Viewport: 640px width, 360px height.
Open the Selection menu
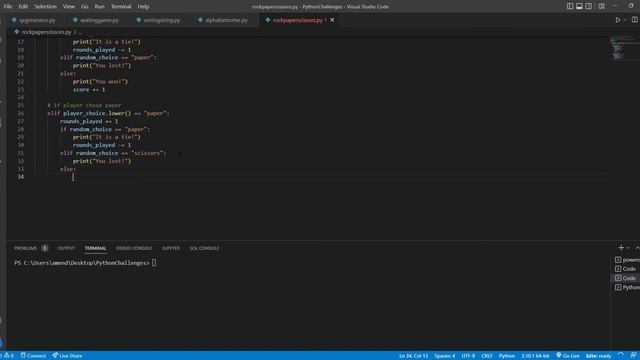(45, 7)
